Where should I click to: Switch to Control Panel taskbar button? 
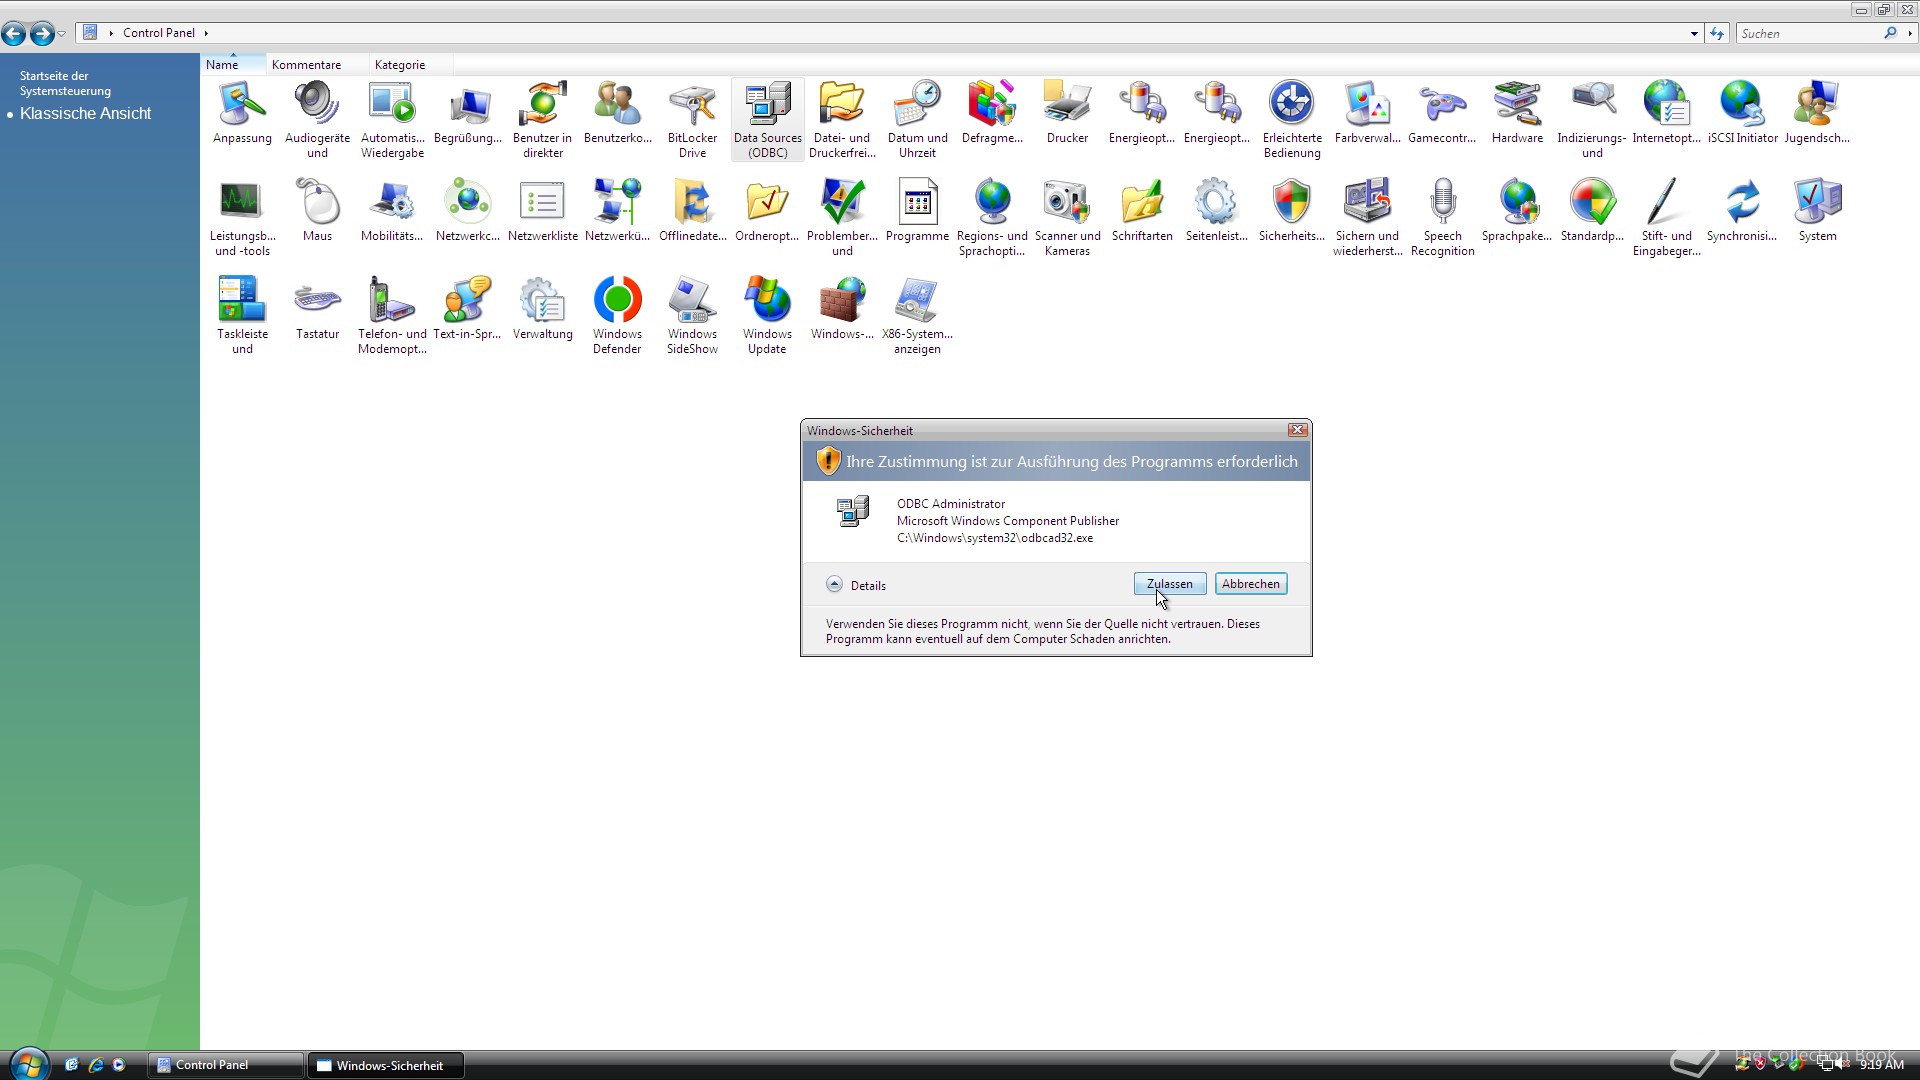pyautogui.click(x=226, y=1065)
